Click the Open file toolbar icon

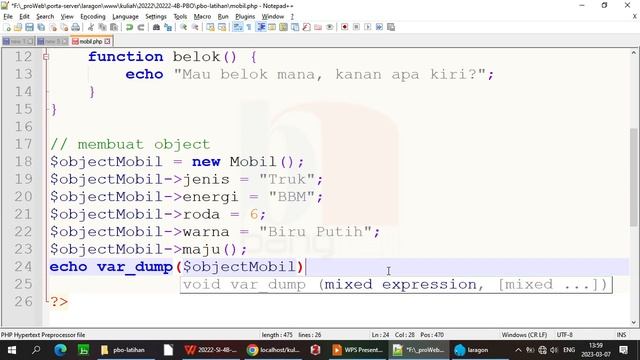tap(18, 27)
